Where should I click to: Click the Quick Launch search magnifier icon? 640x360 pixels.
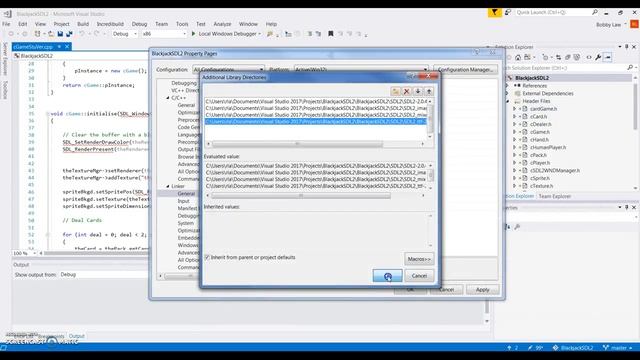pos(595,13)
